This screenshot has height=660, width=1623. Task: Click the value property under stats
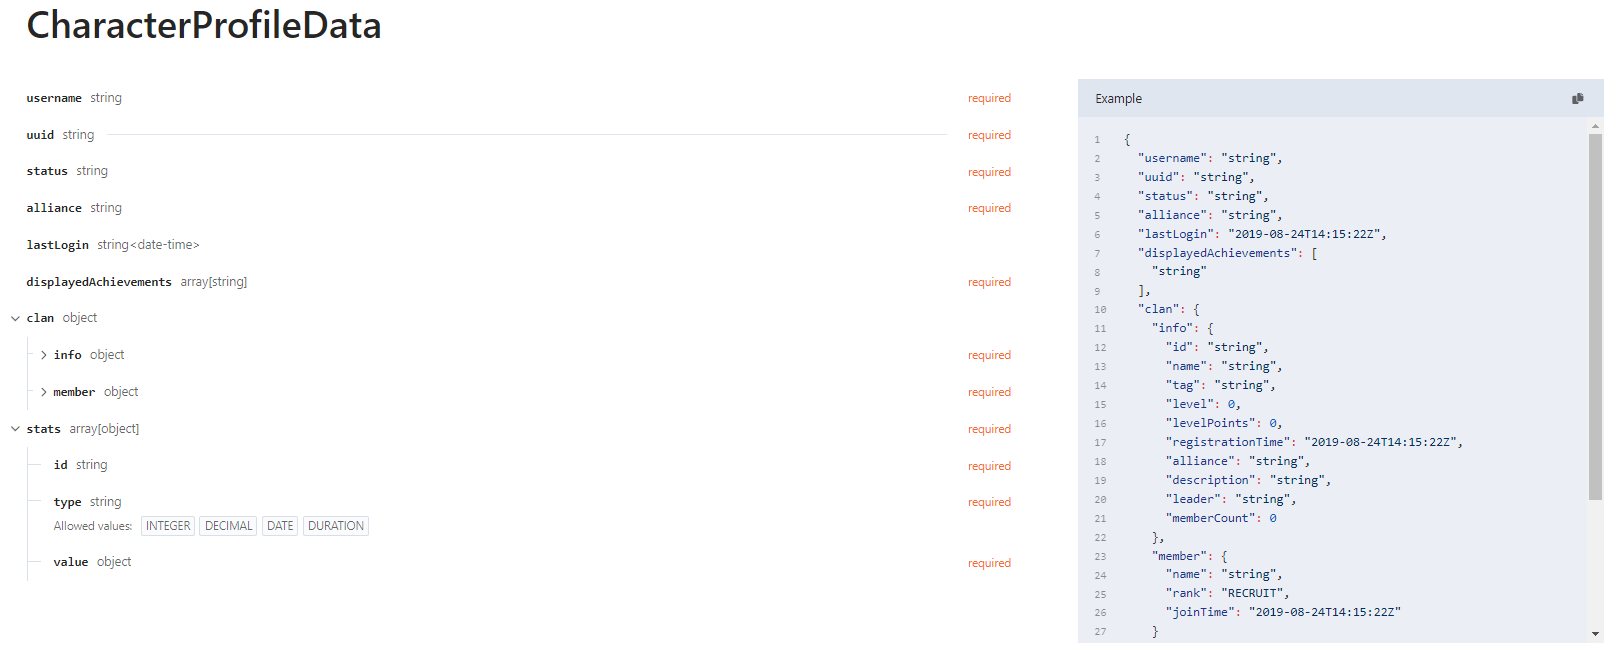71,562
